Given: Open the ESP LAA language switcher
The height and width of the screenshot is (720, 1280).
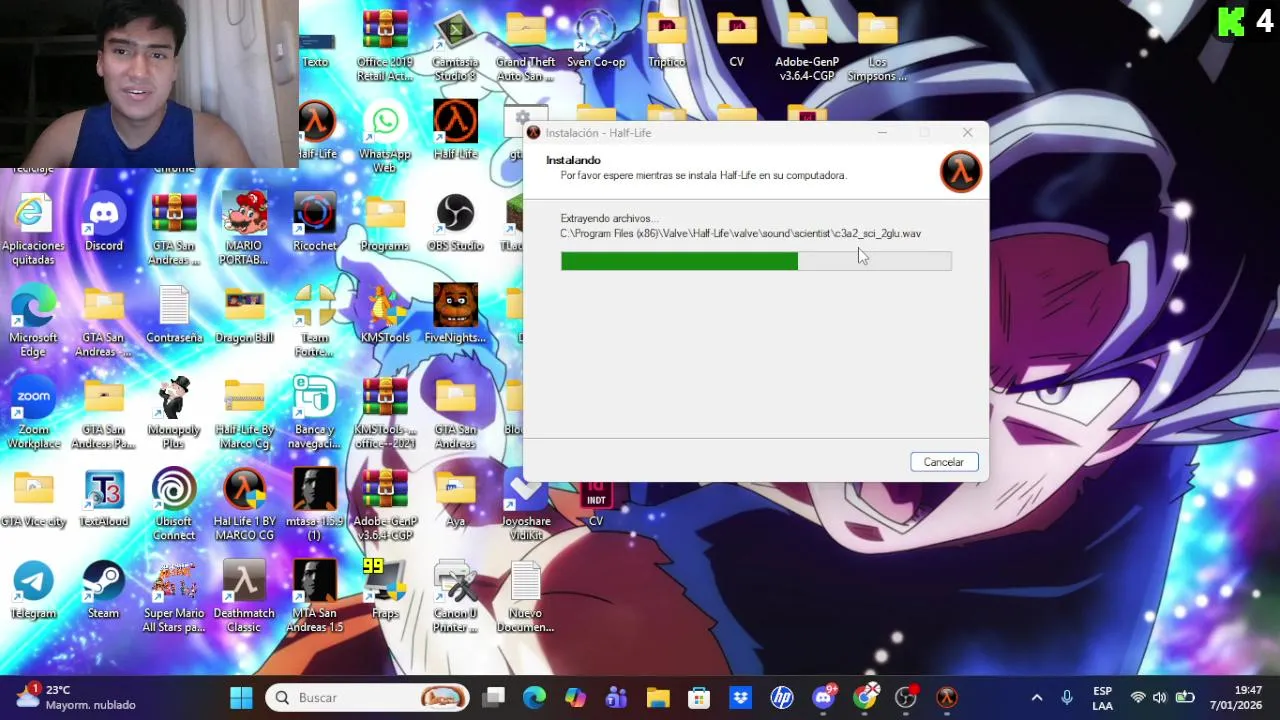Looking at the screenshot, I should (x=1102, y=698).
